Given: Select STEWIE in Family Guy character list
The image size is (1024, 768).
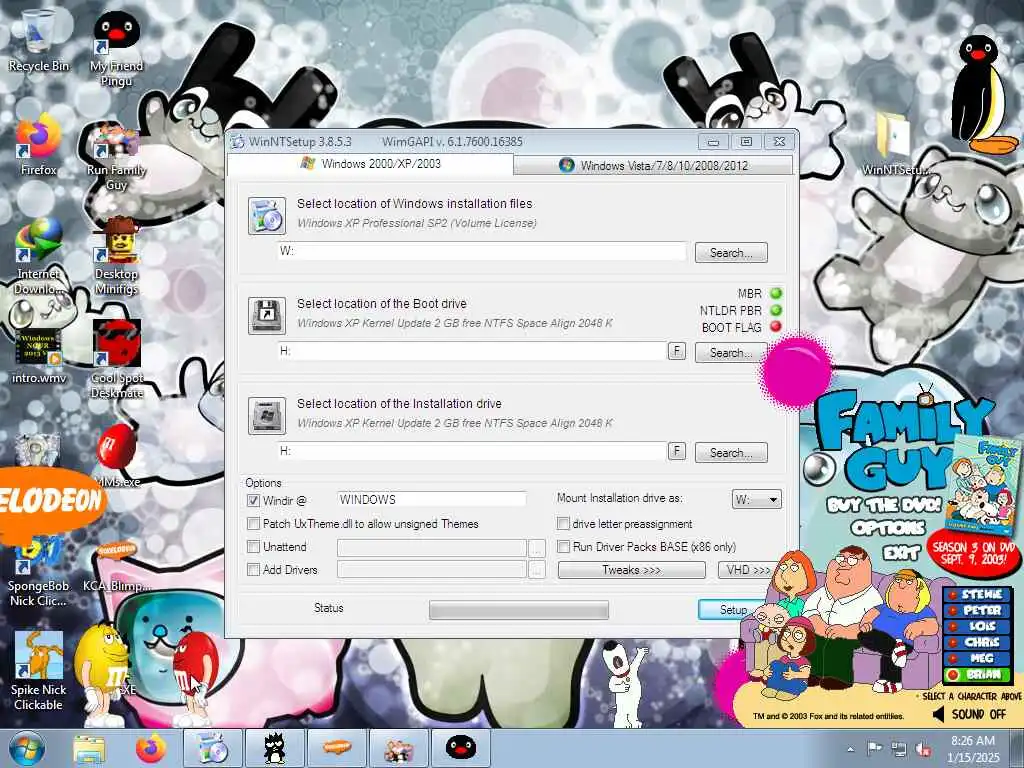Looking at the screenshot, I should tap(977, 594).
